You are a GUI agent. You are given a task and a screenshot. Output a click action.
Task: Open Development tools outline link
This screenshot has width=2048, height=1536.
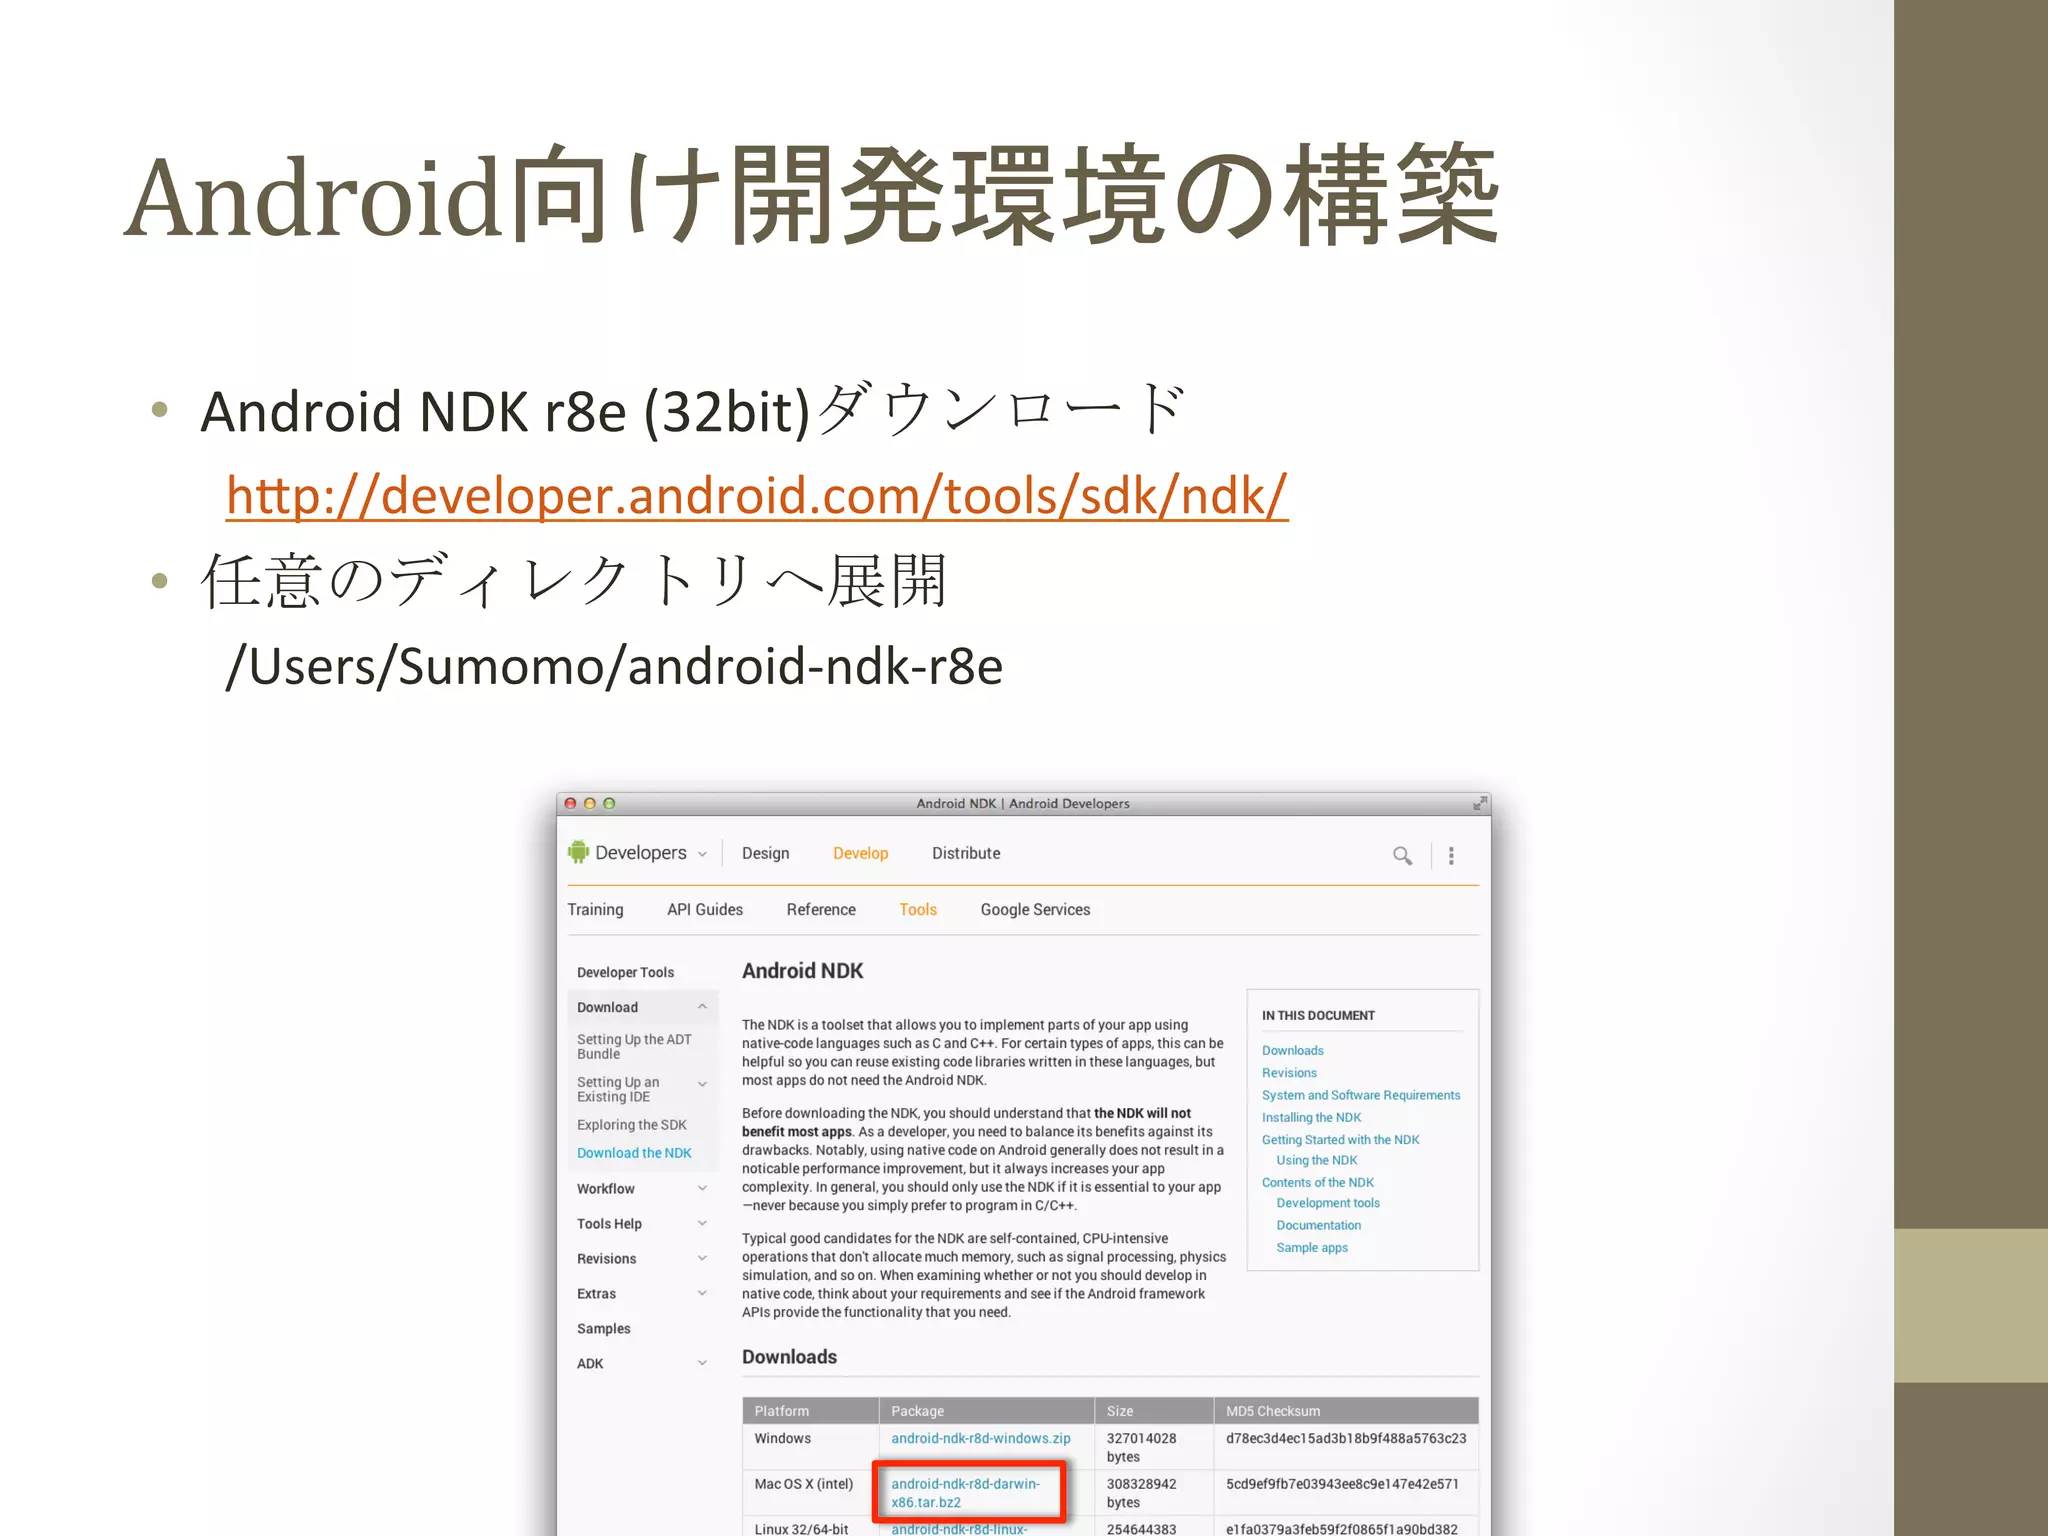[x=1327, y=1203]
